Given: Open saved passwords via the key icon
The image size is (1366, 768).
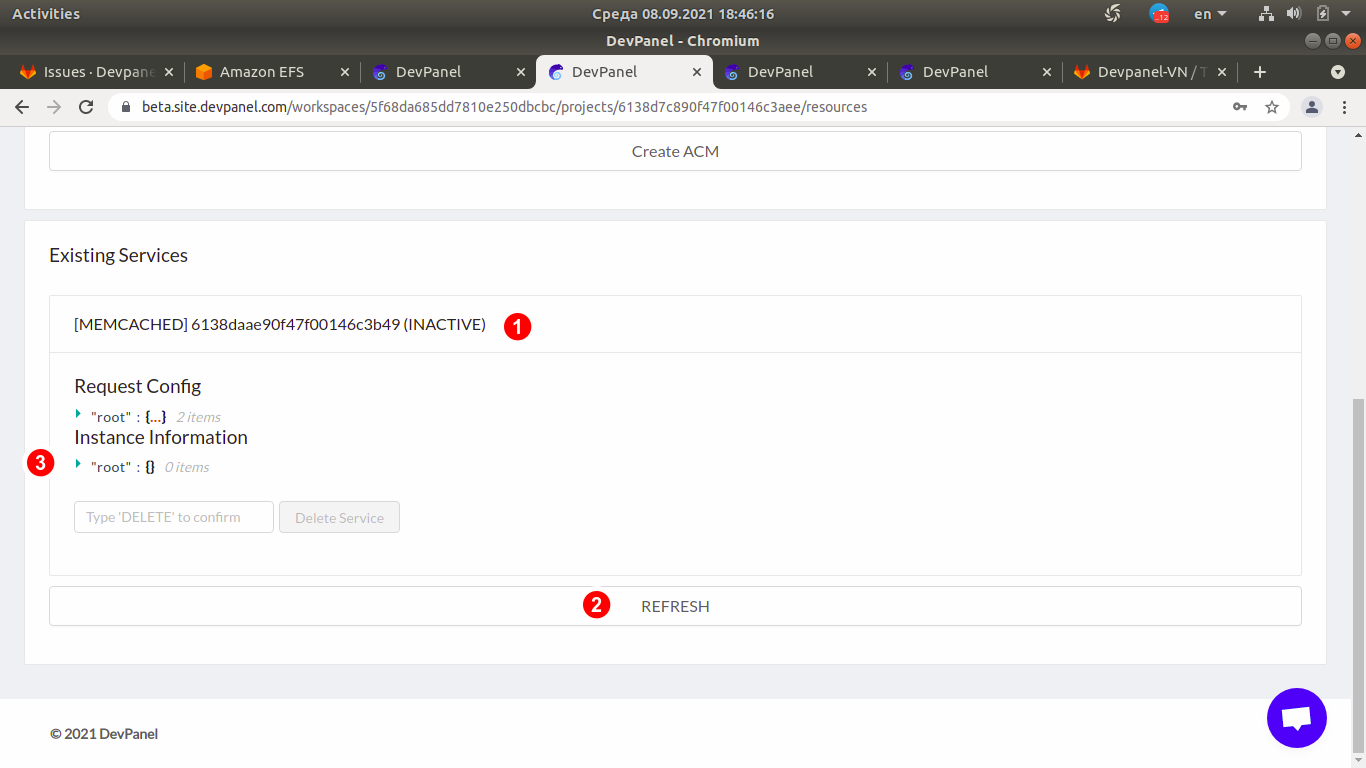Looking at the screenshot, I should point(1240,106).
